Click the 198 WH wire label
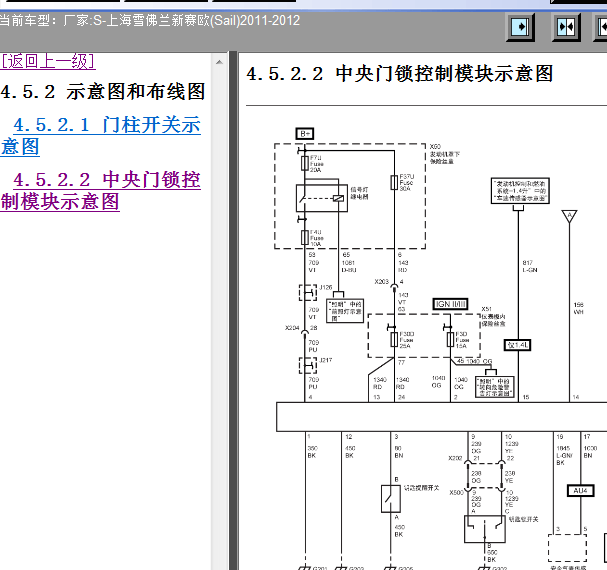Image resolution: width=607 pixels, height=570 pixels. click(579, 308)
